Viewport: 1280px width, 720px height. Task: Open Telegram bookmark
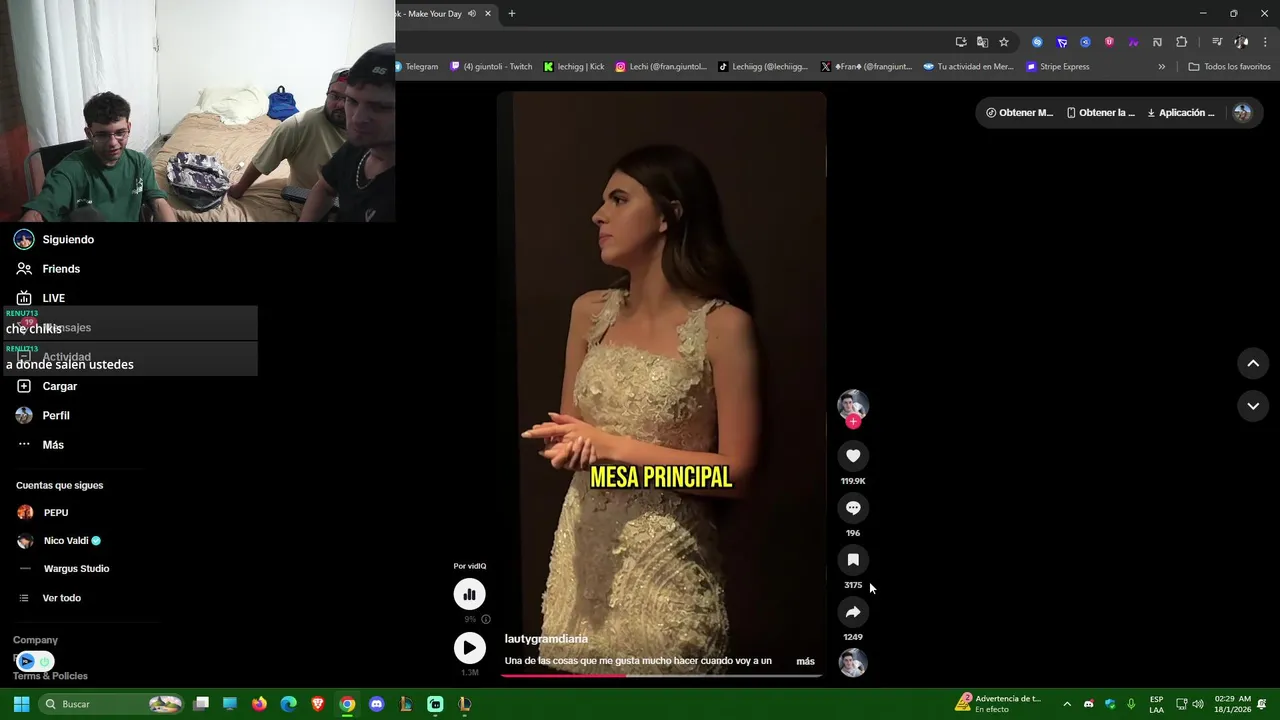tap(418, 67)
